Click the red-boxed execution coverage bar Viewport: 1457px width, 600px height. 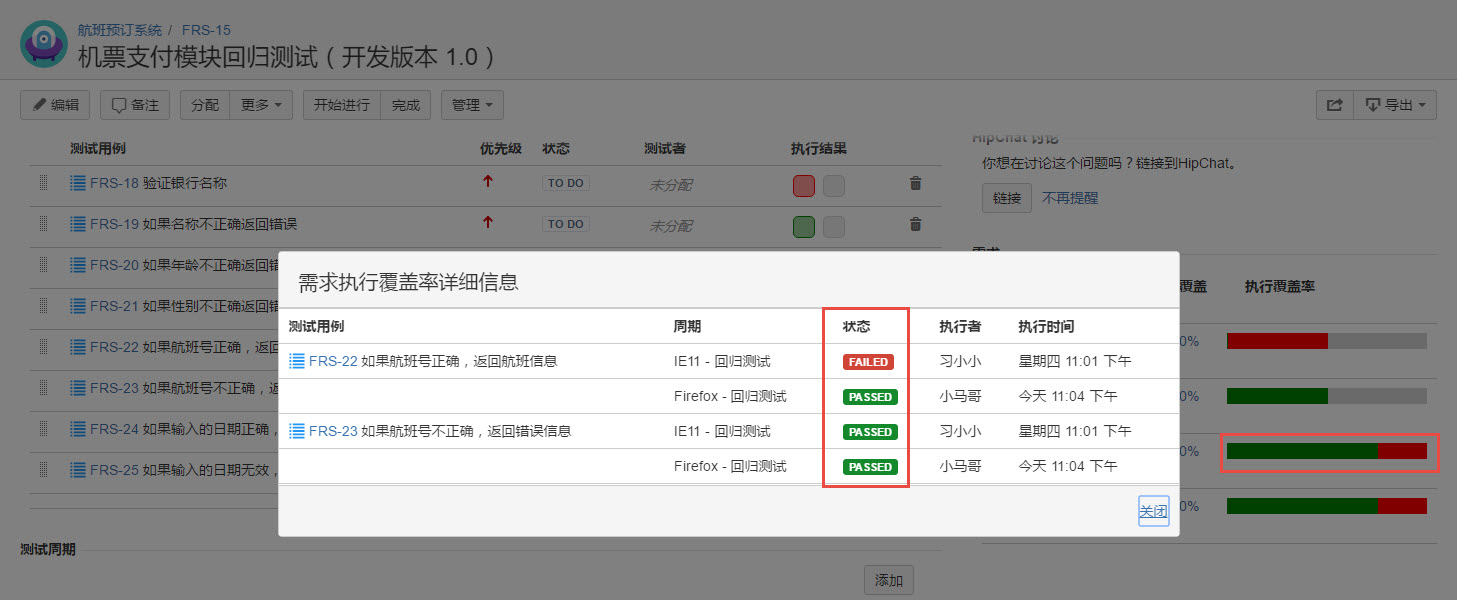1327,451
